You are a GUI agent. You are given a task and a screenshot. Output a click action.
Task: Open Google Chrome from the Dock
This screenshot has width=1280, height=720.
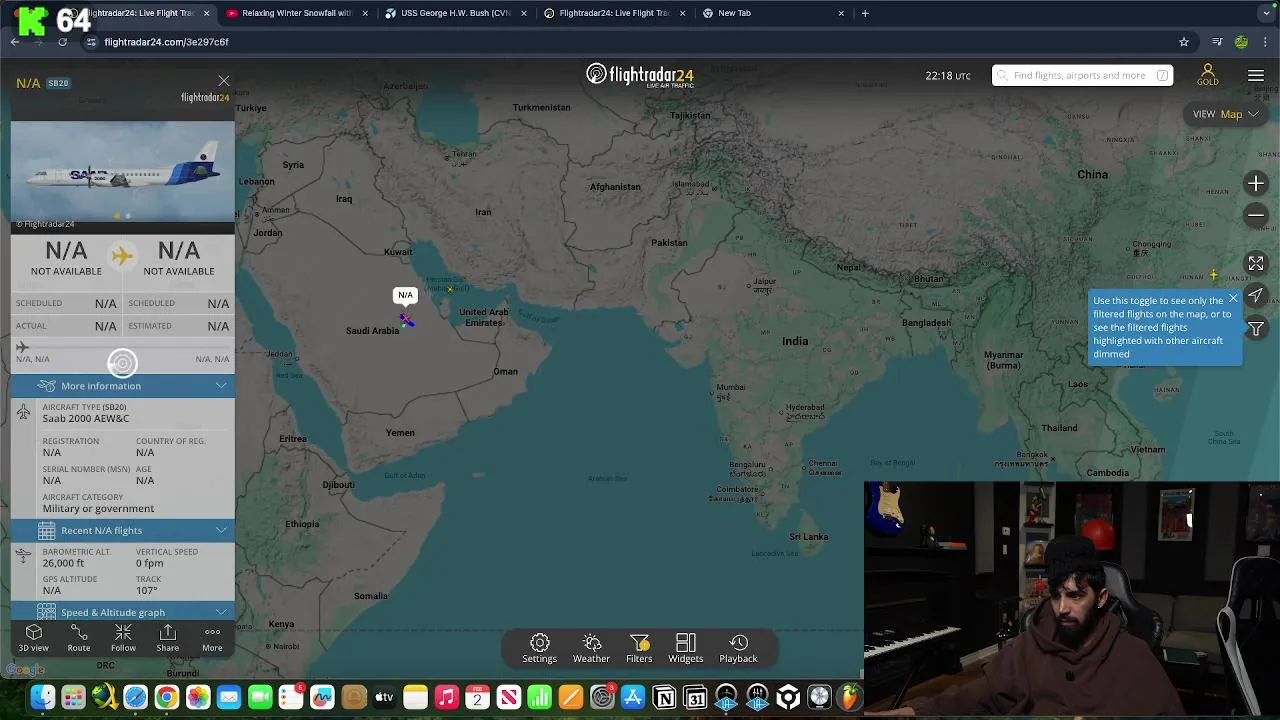point(167,698)
